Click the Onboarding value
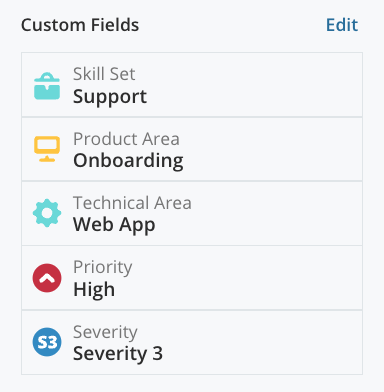The width and height of the screenshot is (384, 392). [x=128, y=161]
